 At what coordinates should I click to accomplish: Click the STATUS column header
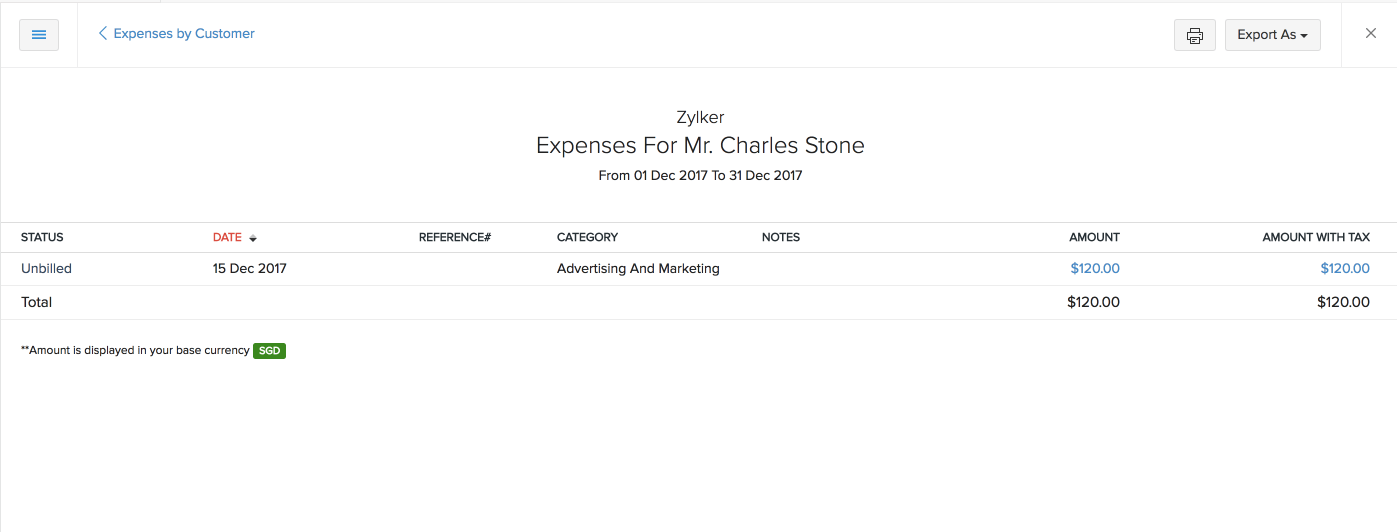point(42,238)
